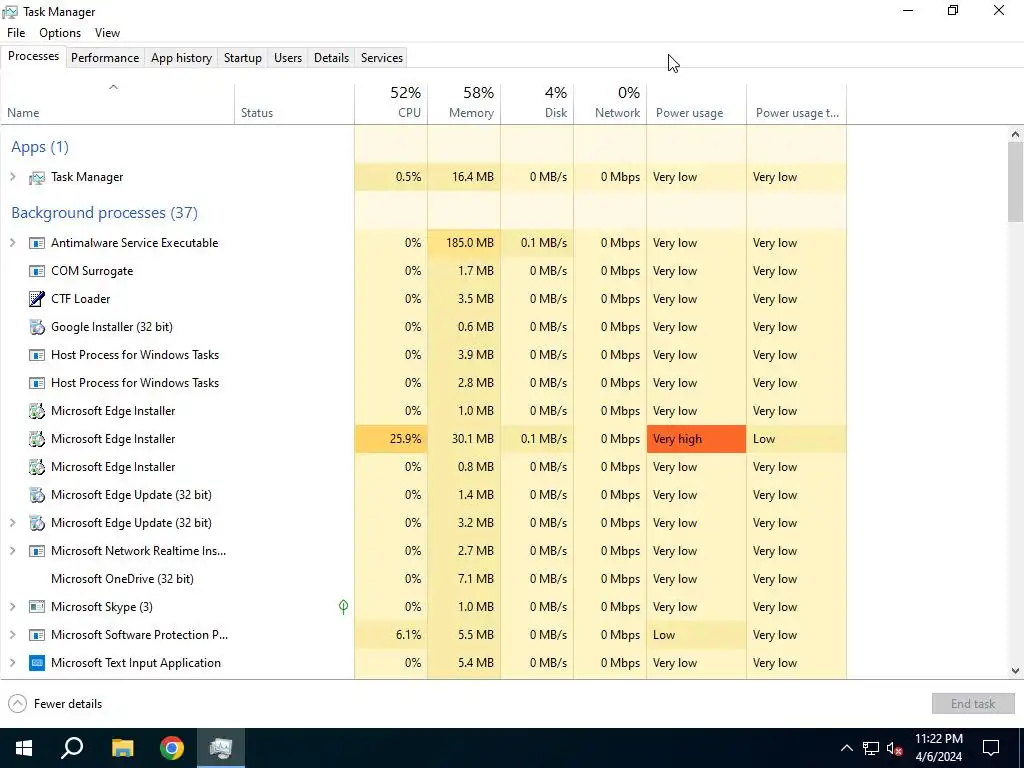Open the File menu

[16, 33]
